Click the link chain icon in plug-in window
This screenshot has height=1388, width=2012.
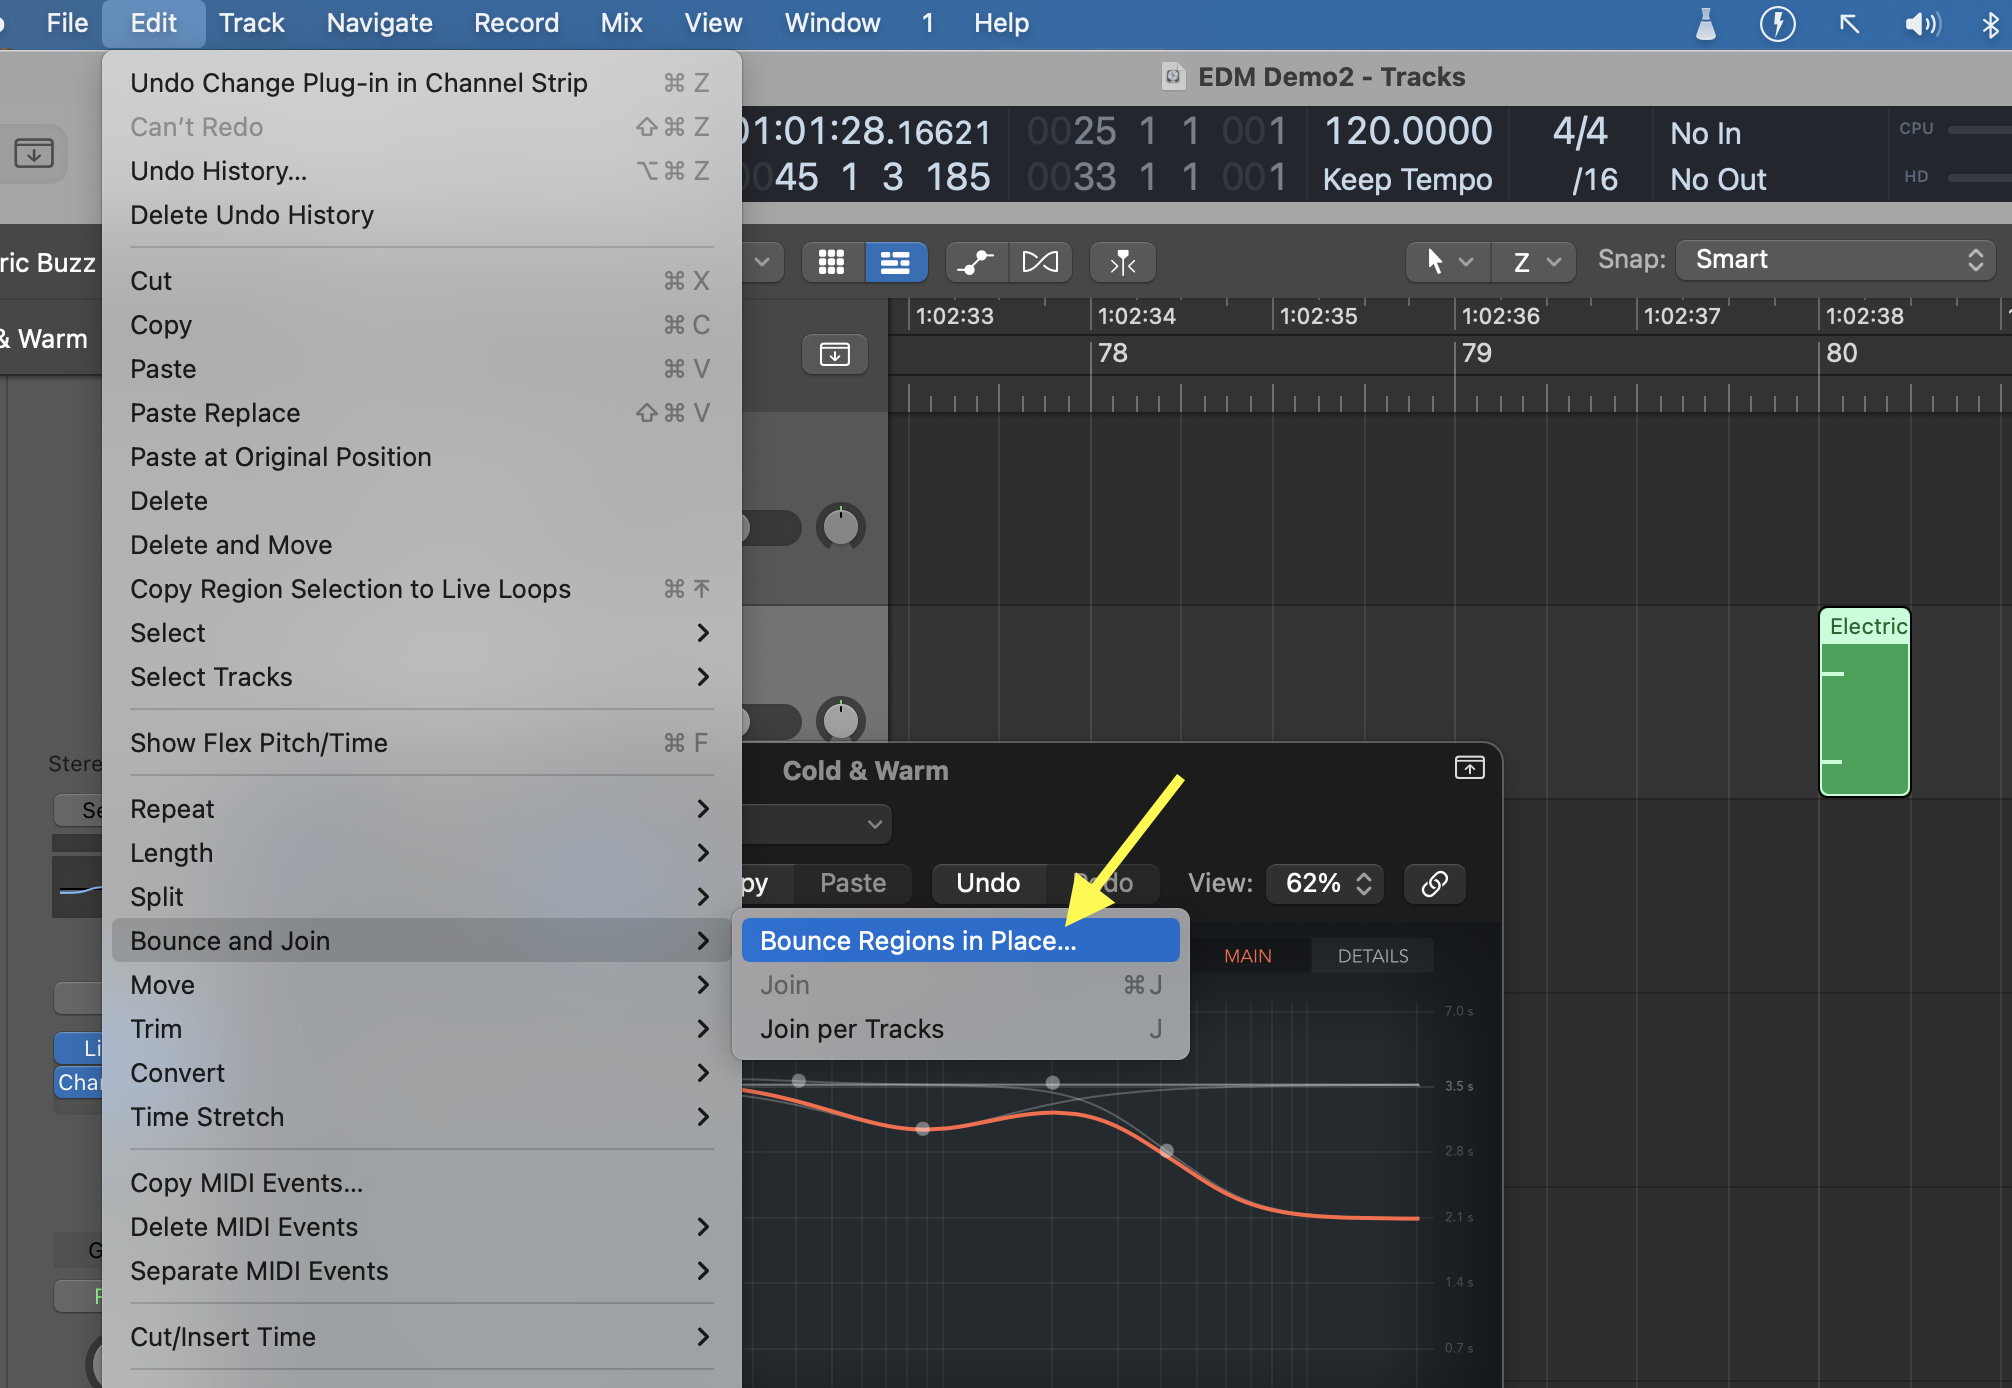[1434, 884]
